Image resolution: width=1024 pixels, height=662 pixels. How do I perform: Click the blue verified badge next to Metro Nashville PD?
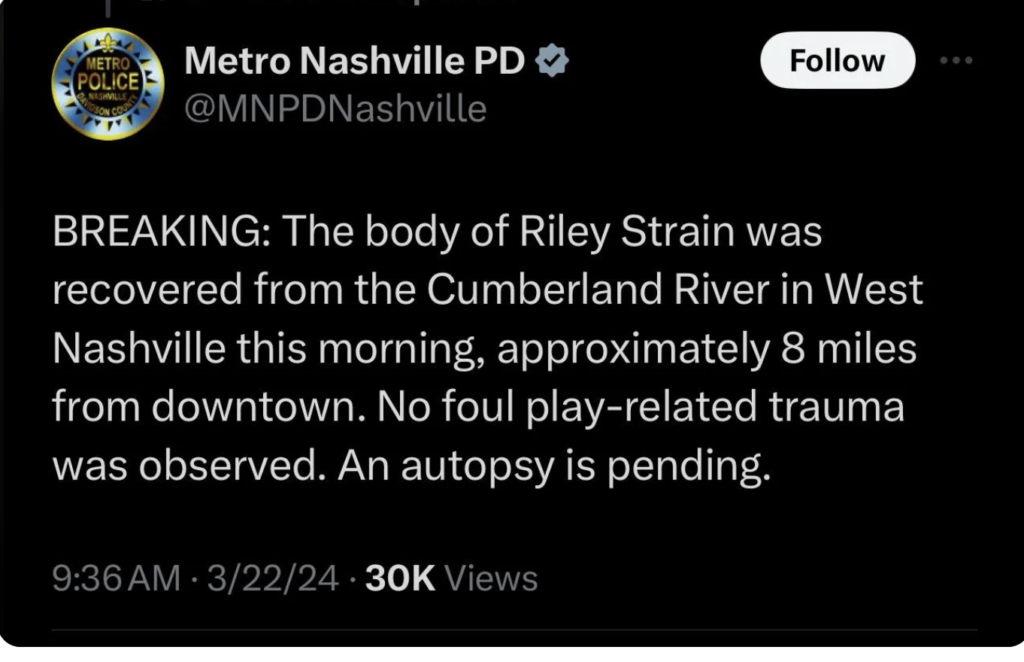pos(551,60)
